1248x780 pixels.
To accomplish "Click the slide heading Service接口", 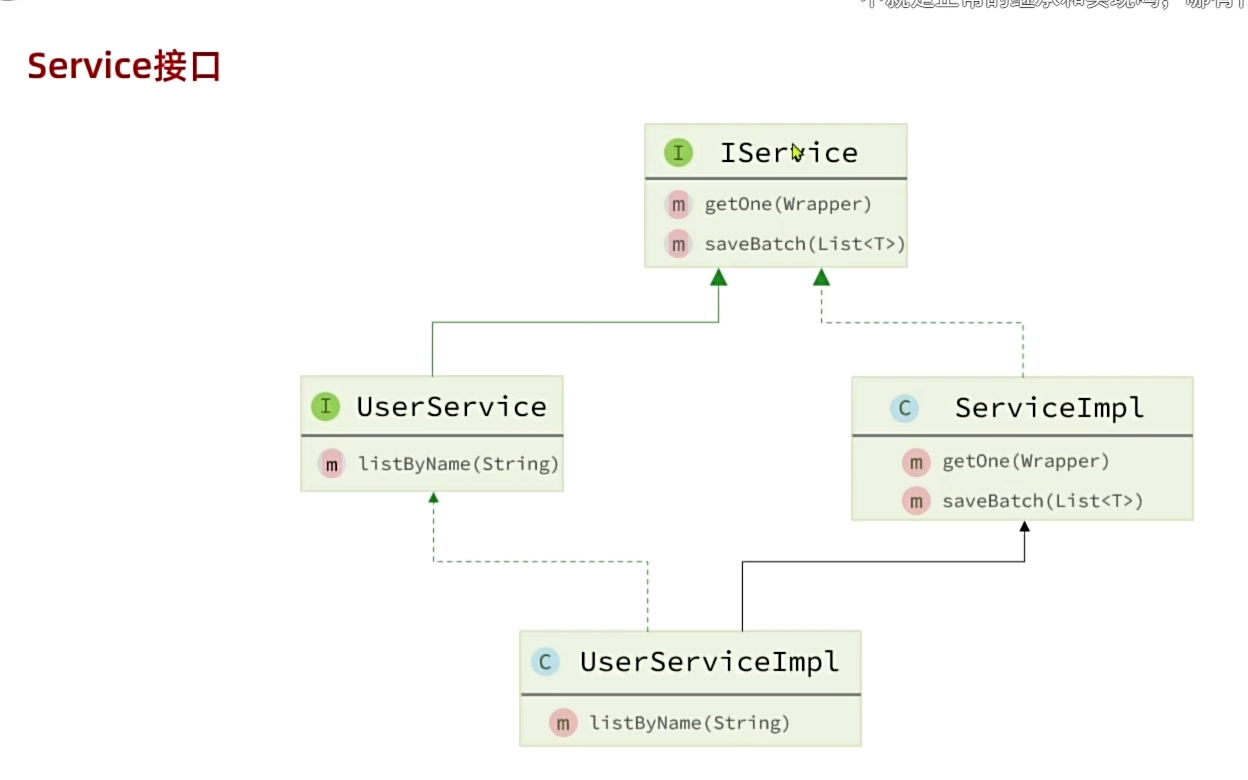I will click(x=124, y=67).
